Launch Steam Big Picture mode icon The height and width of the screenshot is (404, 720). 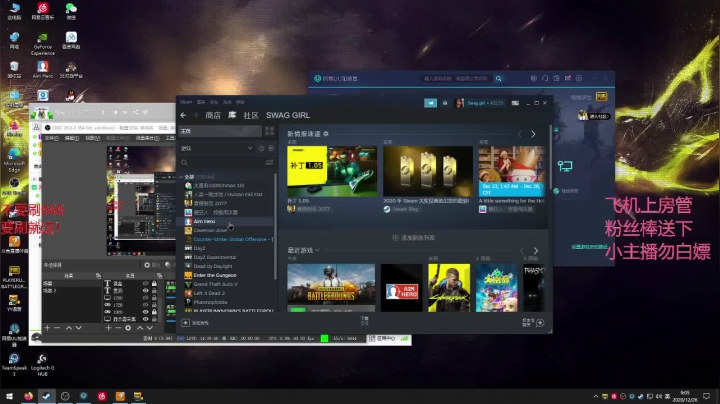click(515, 103)
